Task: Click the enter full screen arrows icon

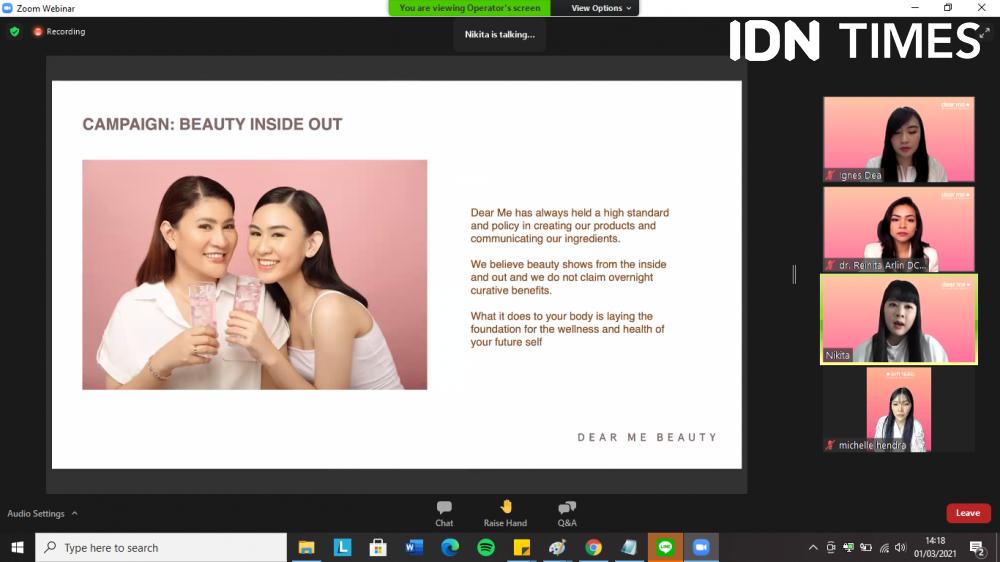Action: (985, 33)
